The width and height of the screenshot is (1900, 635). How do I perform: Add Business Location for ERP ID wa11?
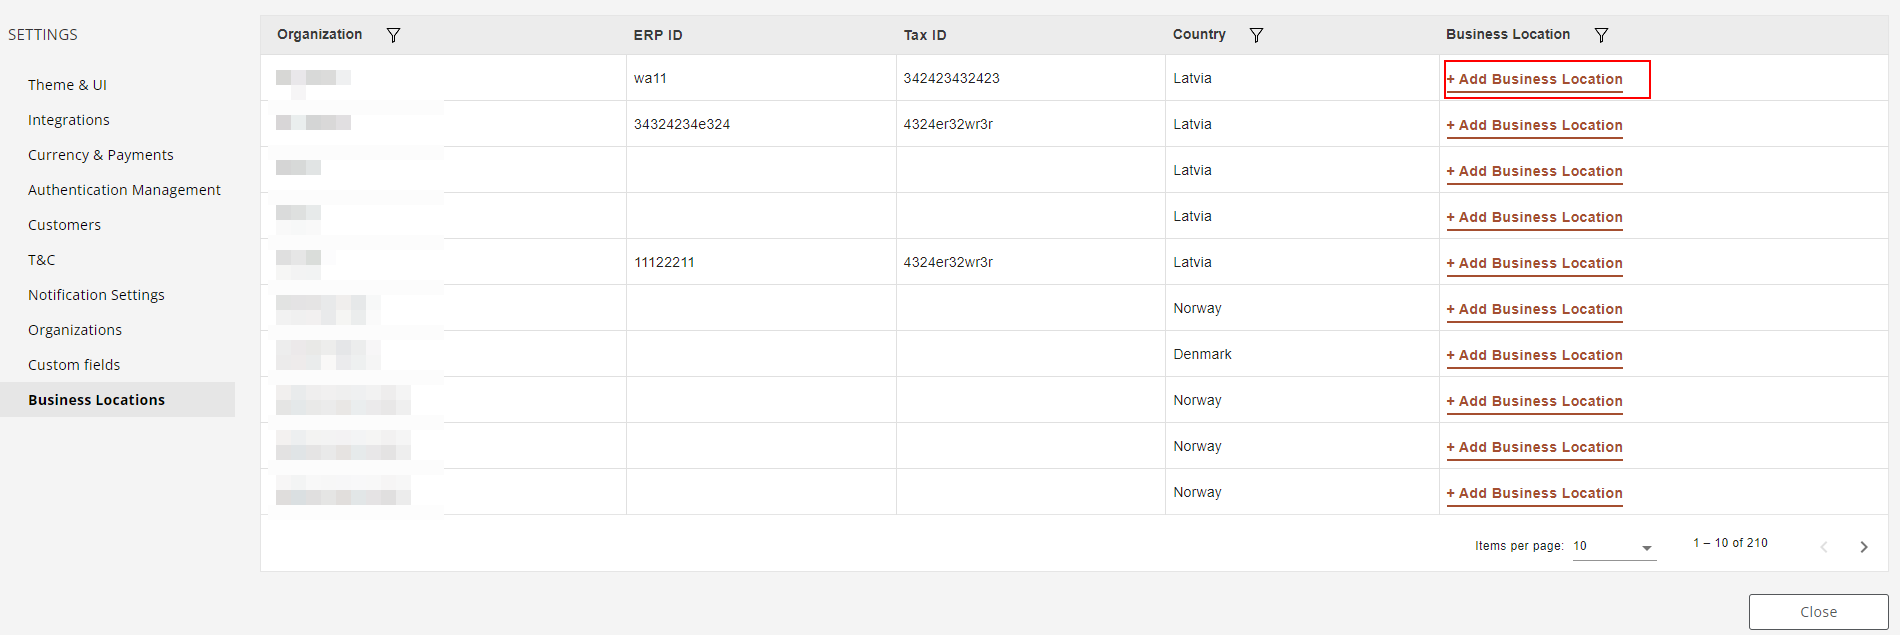1534,79
